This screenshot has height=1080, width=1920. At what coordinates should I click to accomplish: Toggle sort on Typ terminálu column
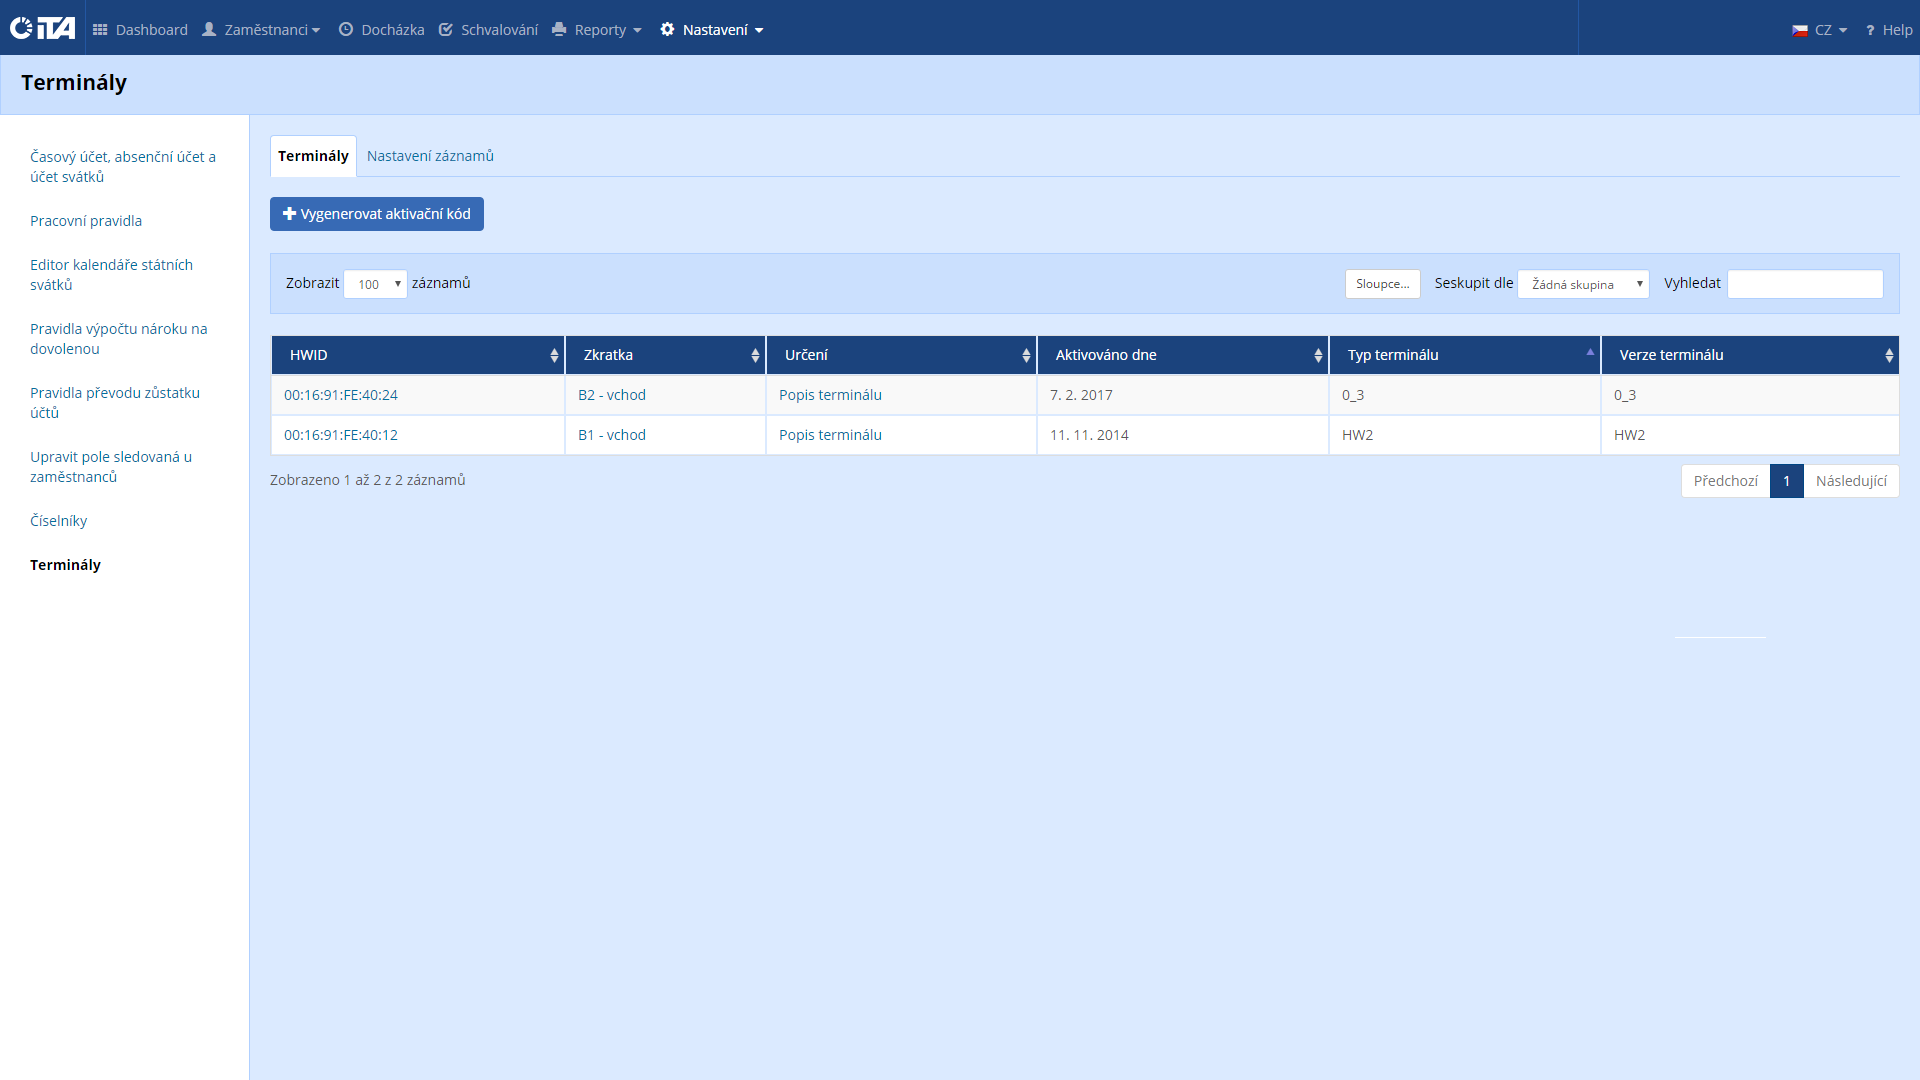(x=1590, y=352)
